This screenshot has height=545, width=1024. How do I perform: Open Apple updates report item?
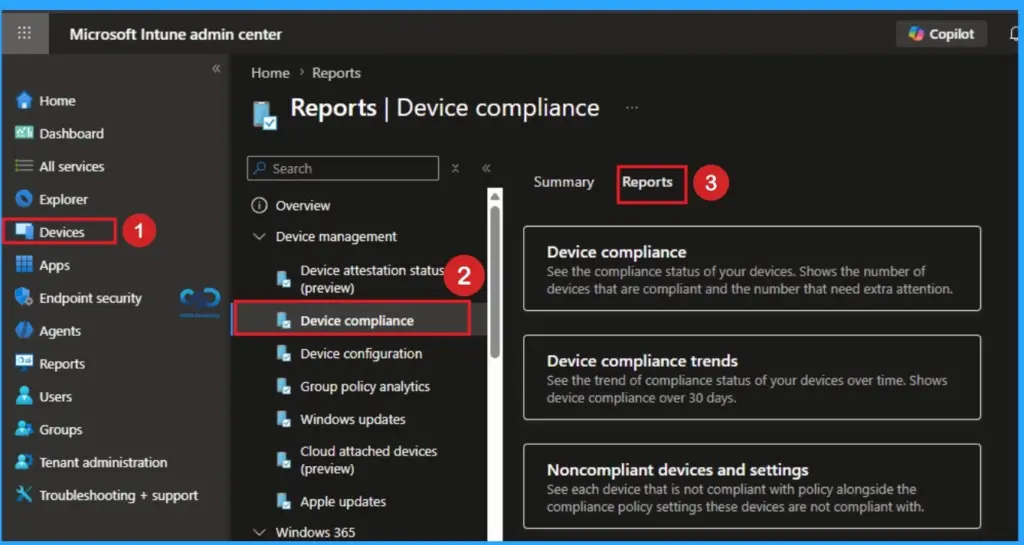click(x=343, y=502)
